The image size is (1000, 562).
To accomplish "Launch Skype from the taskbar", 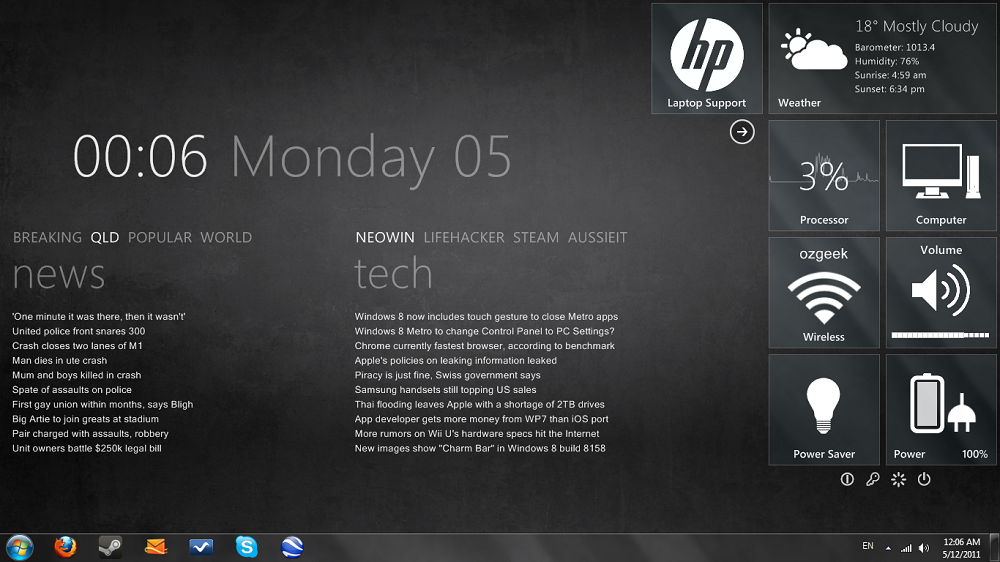I will [246, 547].
